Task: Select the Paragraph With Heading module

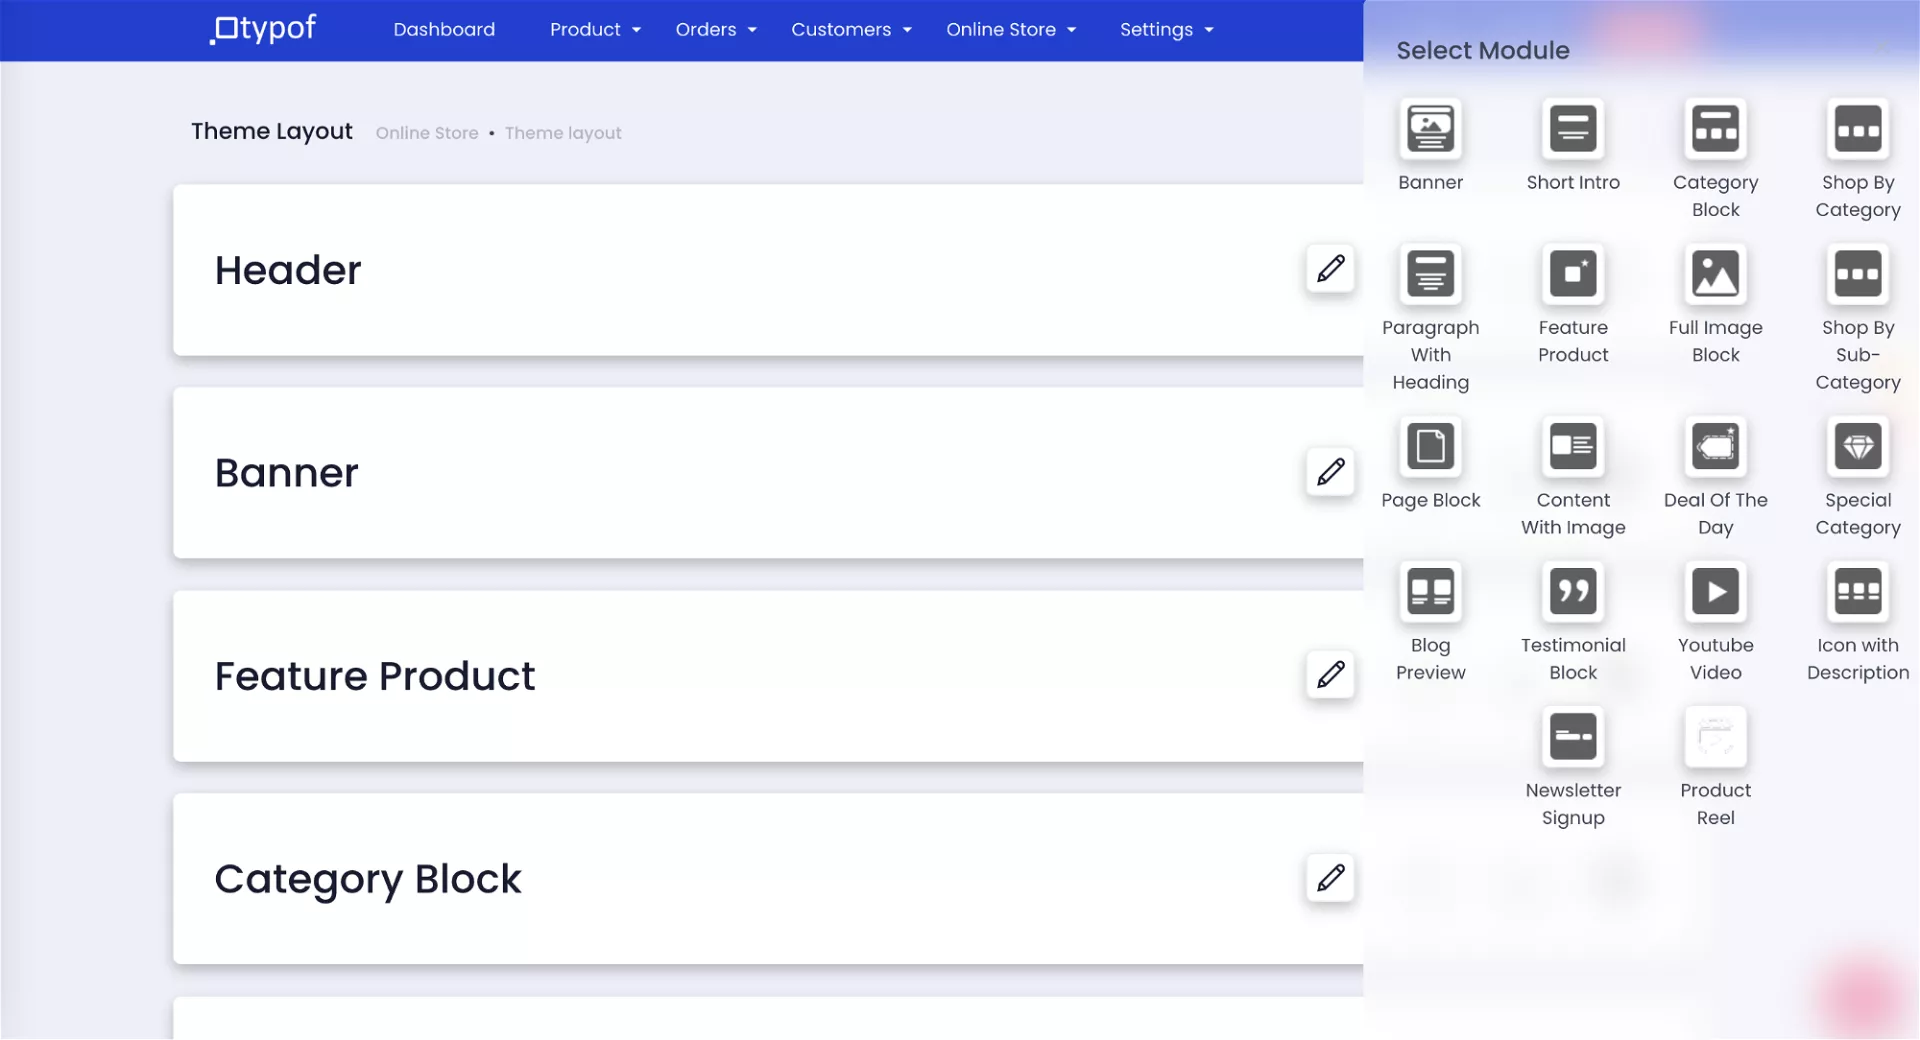Action: 1430,274
